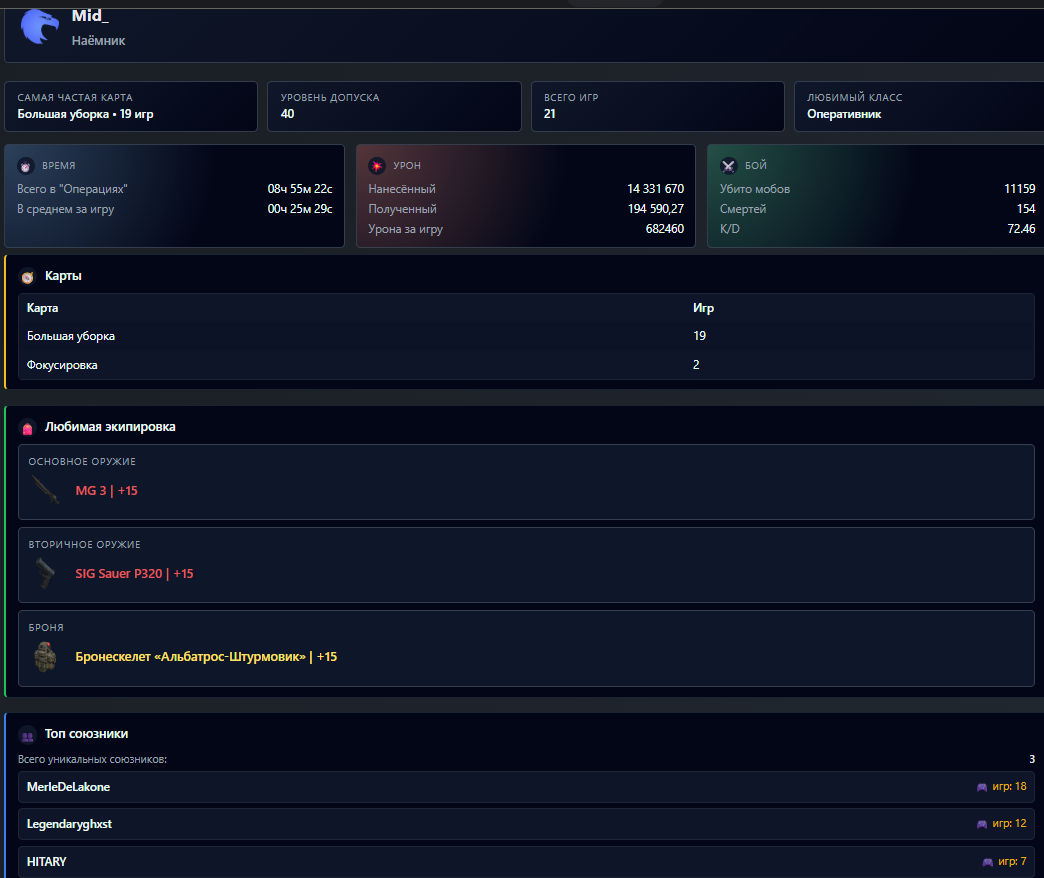The width and height of the screenshot is (1044, 878).
Task: Click the red burst icon beside Урон
Action: click(x=377, y=166)
